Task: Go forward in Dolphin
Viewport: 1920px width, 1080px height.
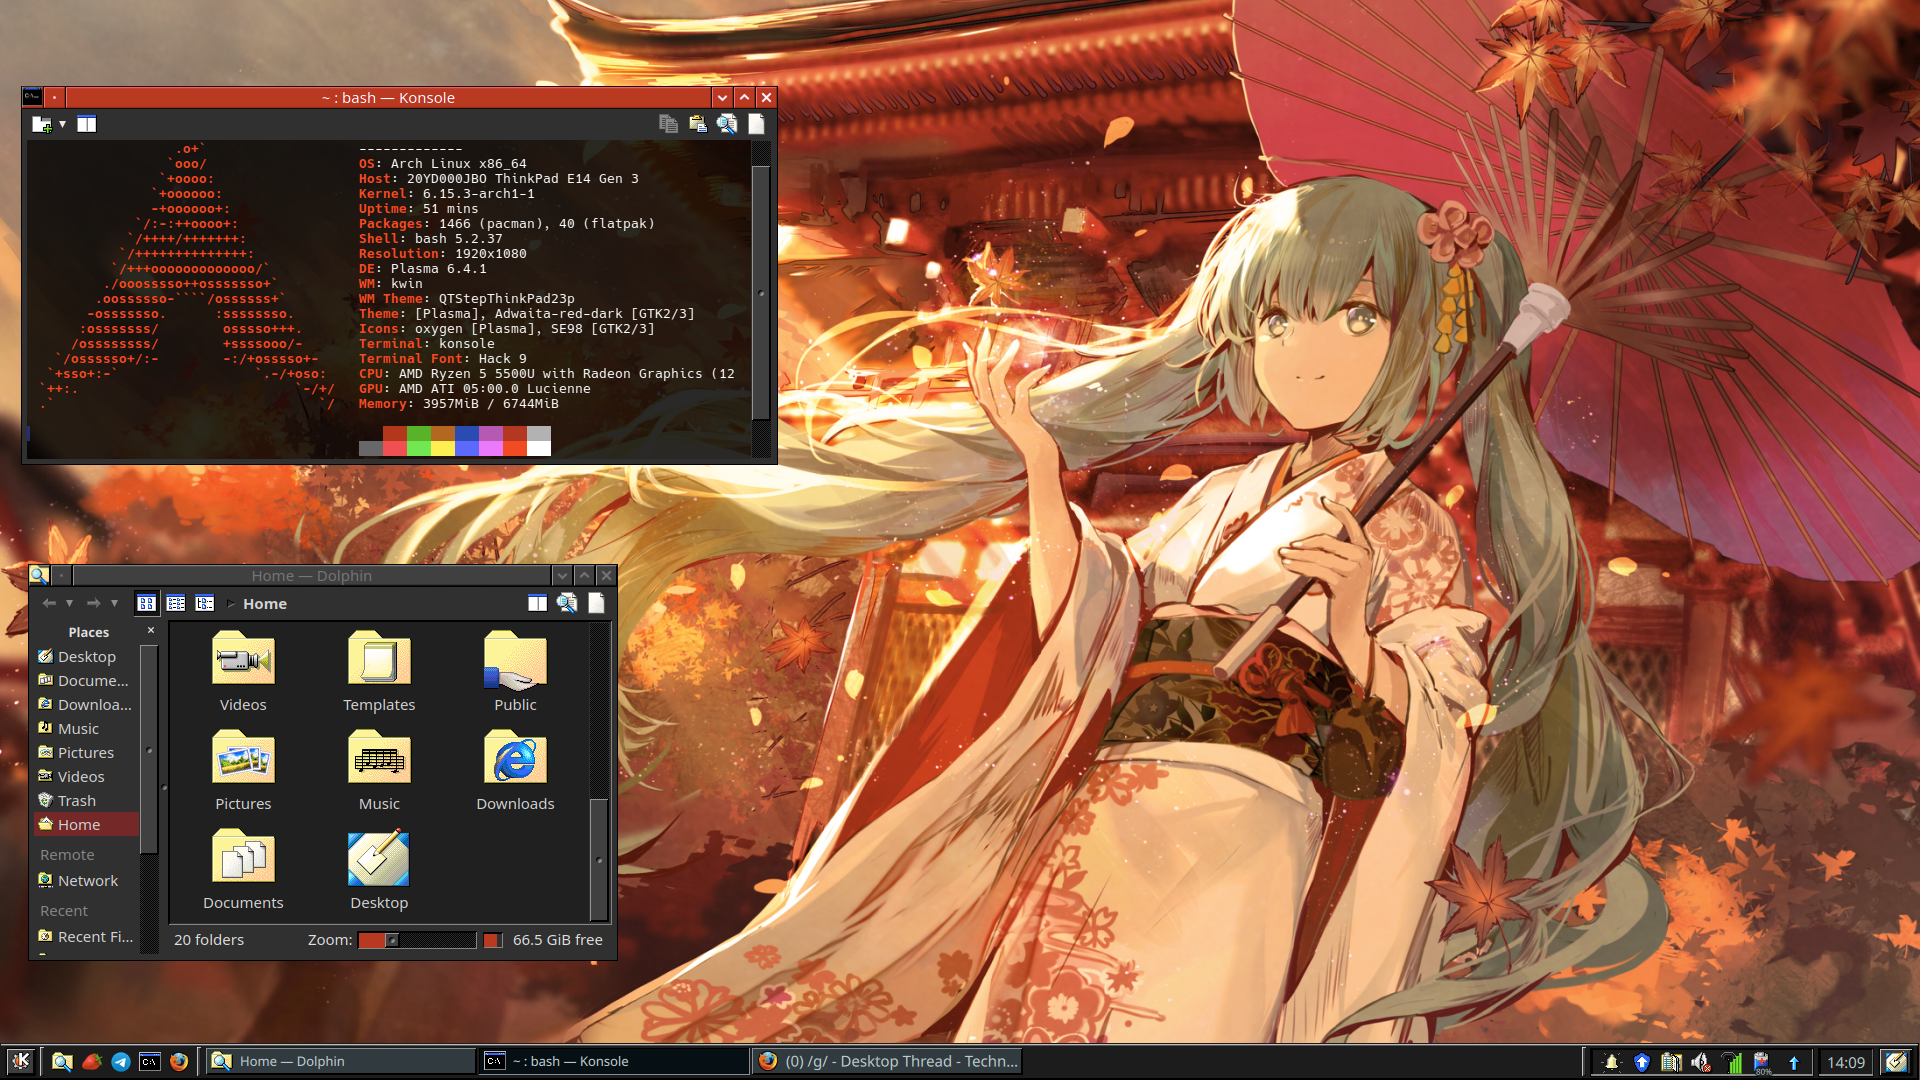Action: click(x=93, y=603)
